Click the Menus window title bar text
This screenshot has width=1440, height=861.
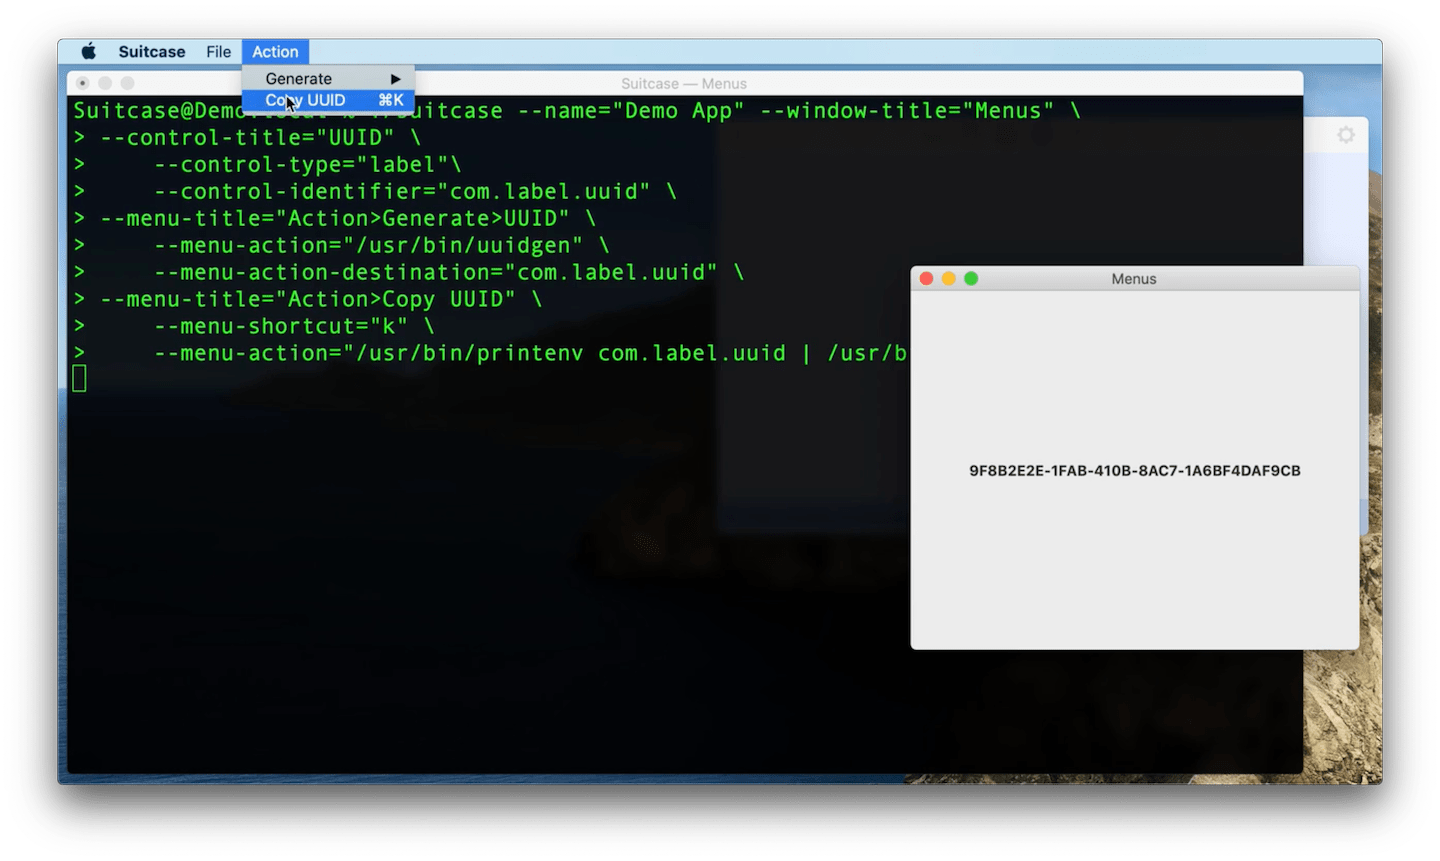click(1134, 279)
